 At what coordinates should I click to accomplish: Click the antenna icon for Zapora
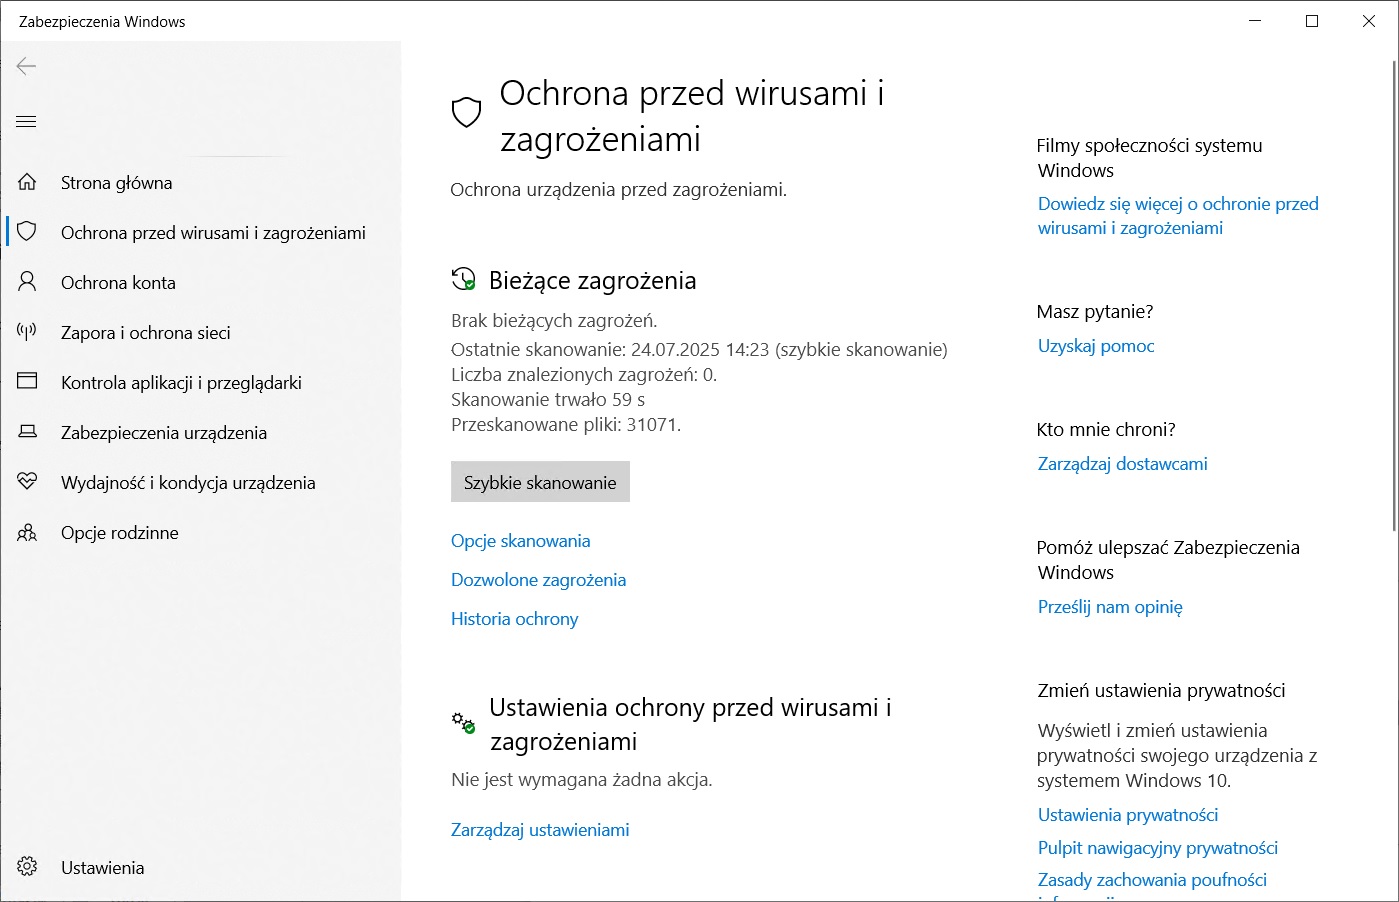click(x=27, y=332)
